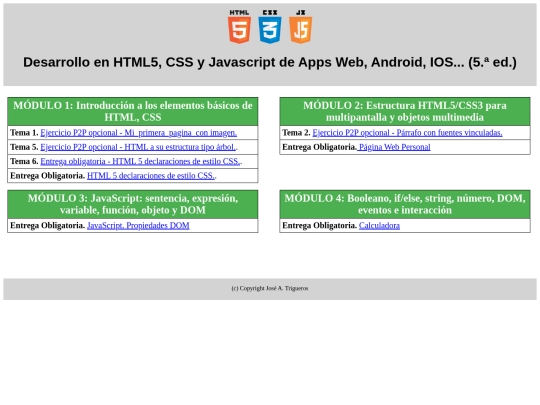Open the 'JavaScript. Propiedades DOM' link
540x405 pixels.
click(x=138, y=226)
